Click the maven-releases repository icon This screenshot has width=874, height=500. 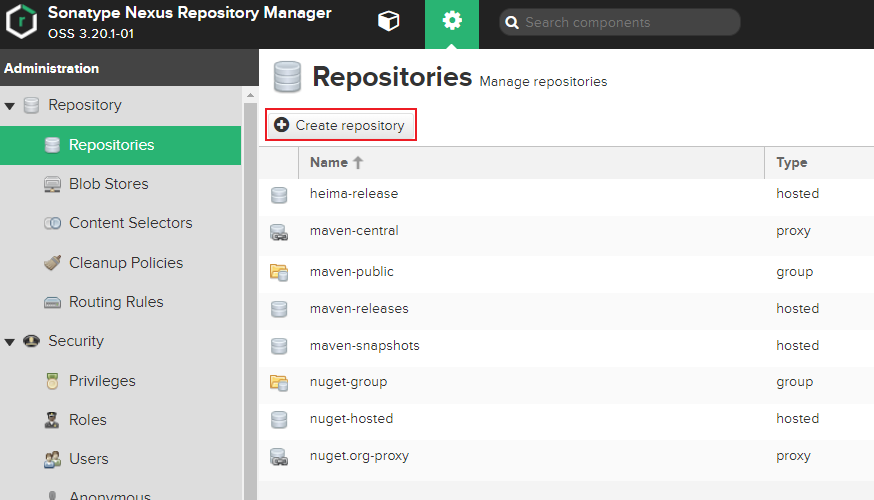tap(279, 309)
